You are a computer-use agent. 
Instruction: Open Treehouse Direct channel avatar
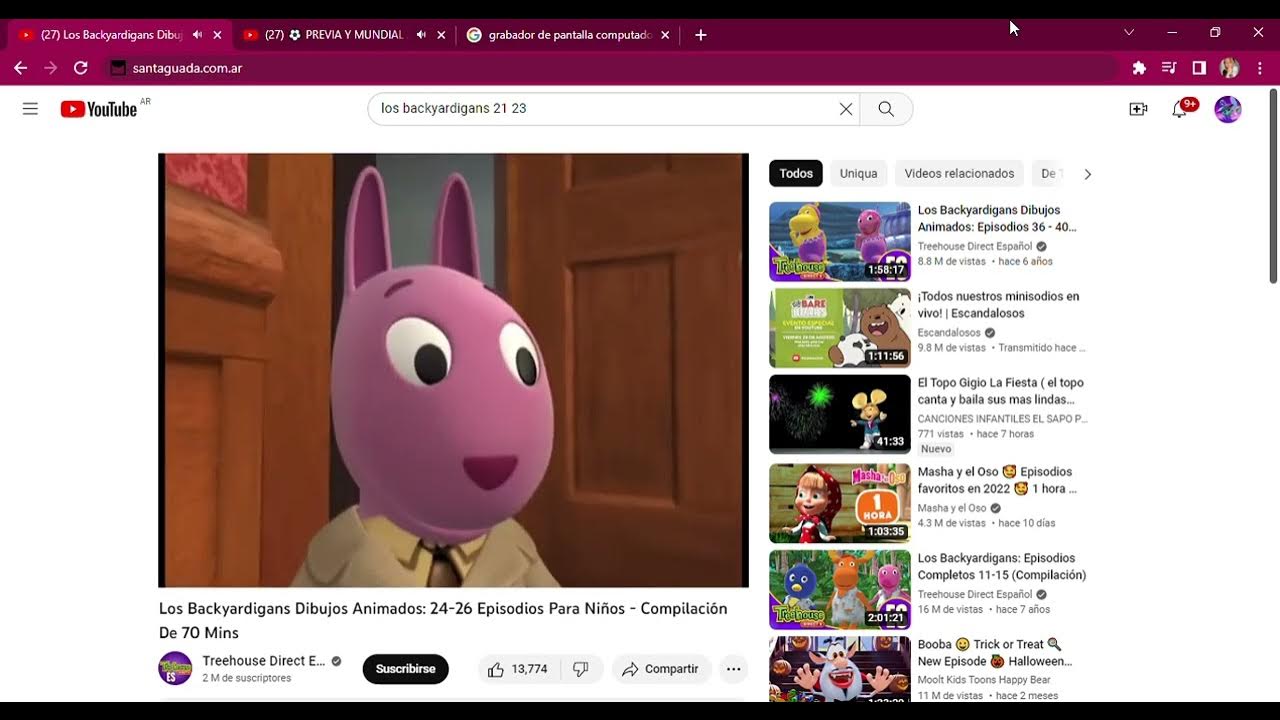pos(175,668)
